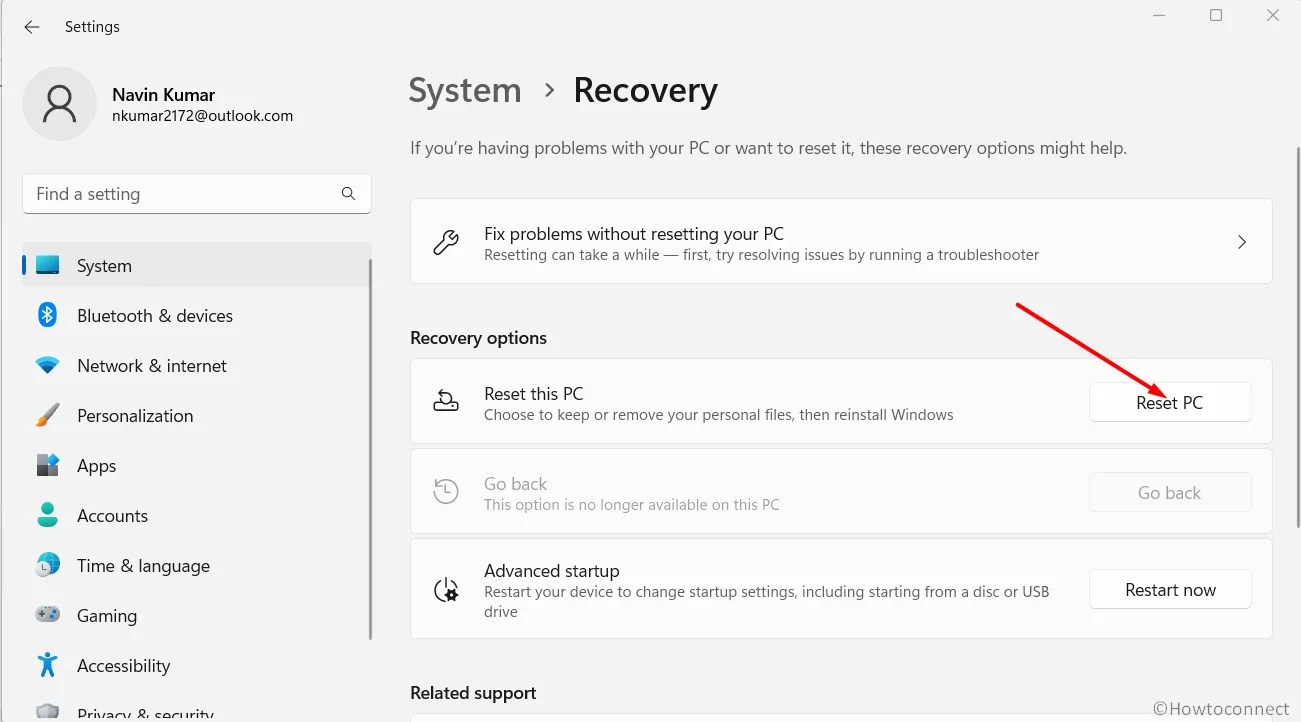1301x722 pixels.
Task: Expand the troubleshooter row chevron
Action: click(x=1242, y=241)
